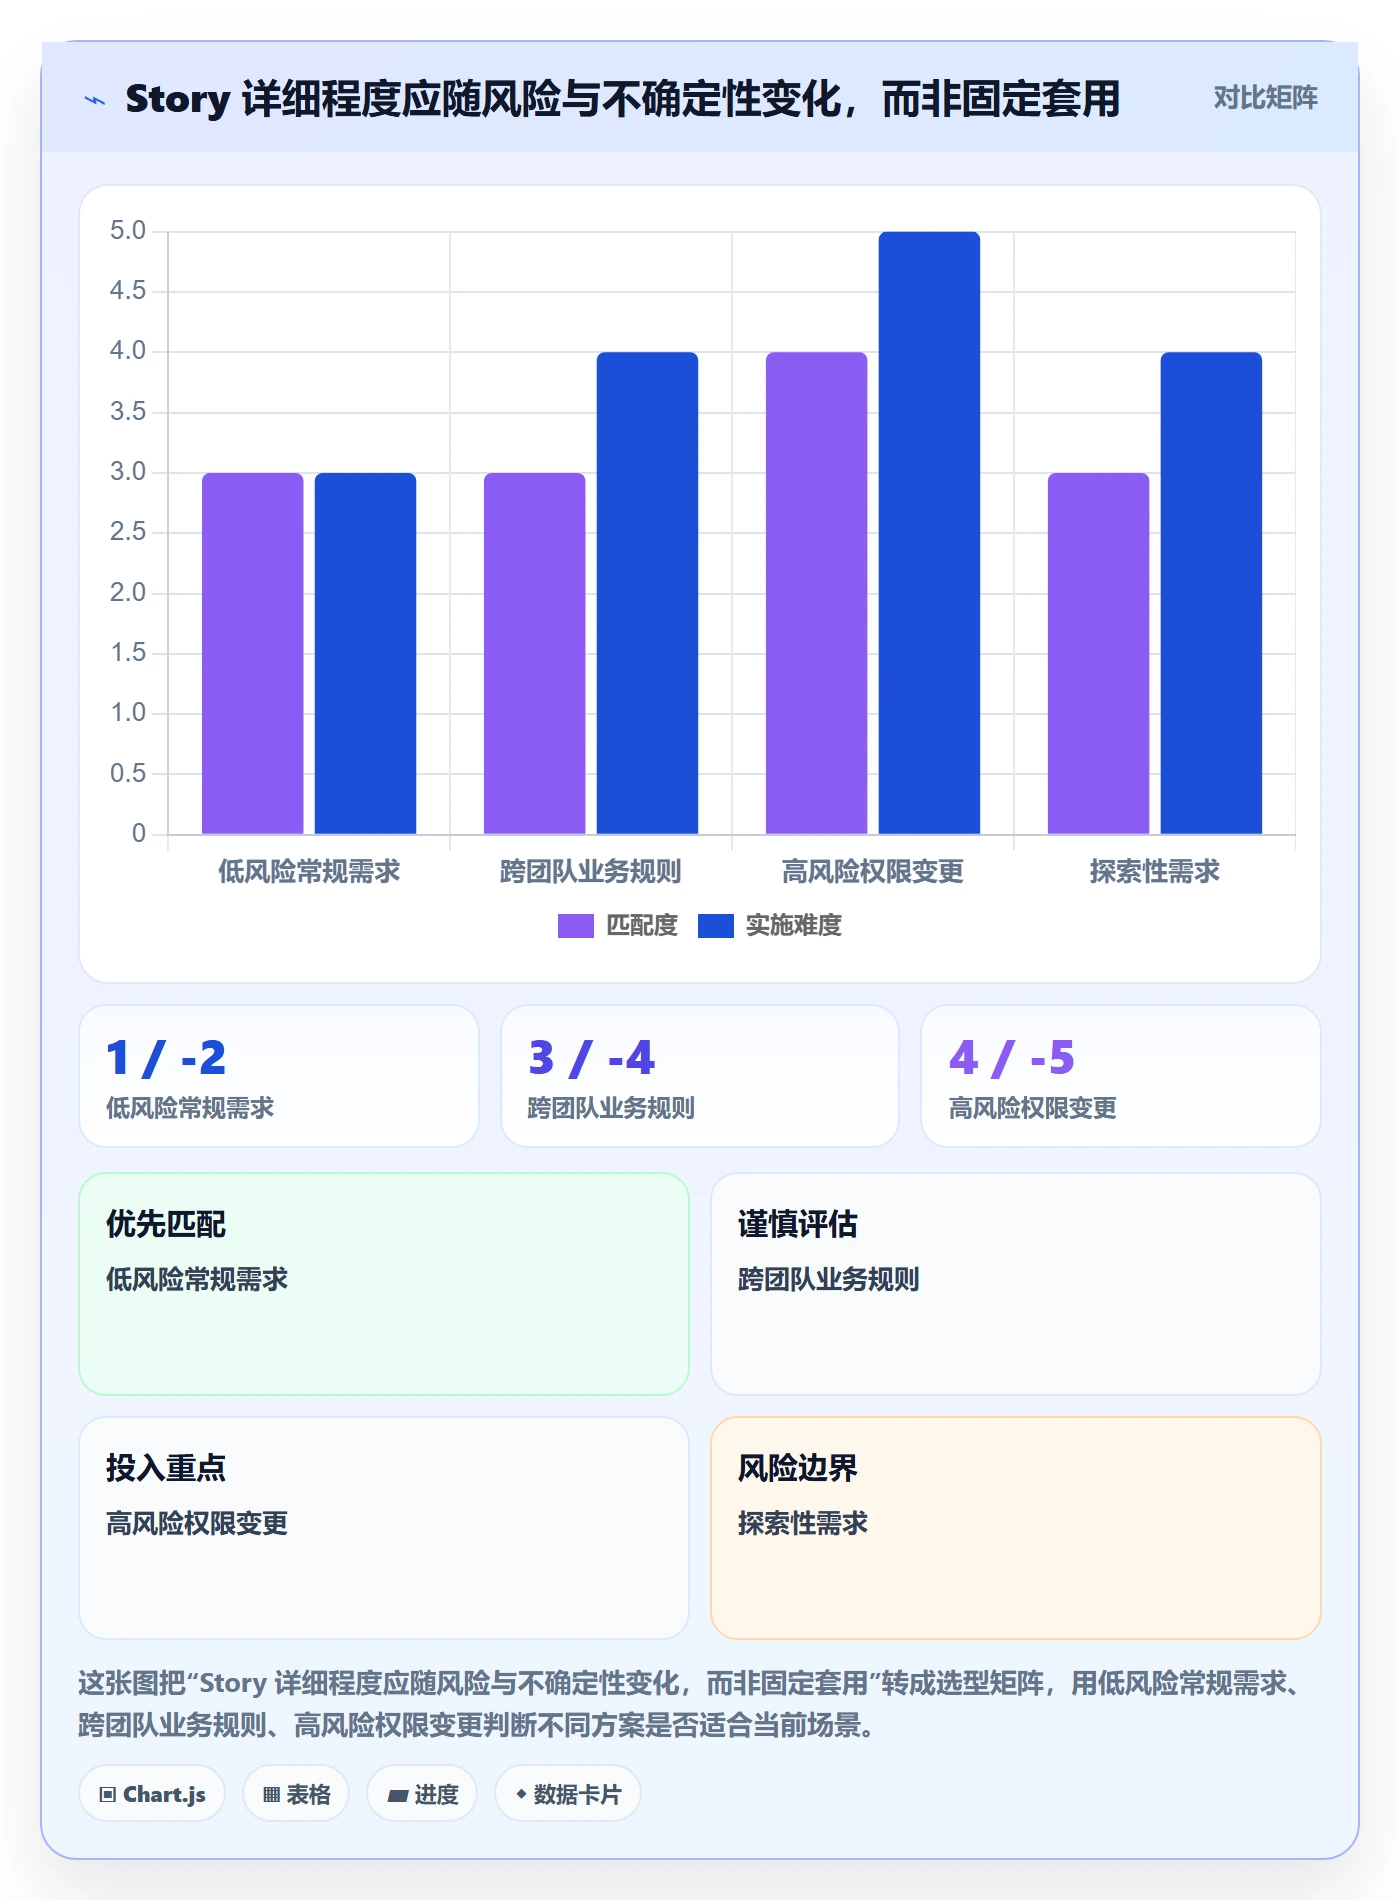The width and height of the screenshot is (1400, 1900).
Task: Click the 风险边界 heading in the orange card
Action: (798, 1468)
